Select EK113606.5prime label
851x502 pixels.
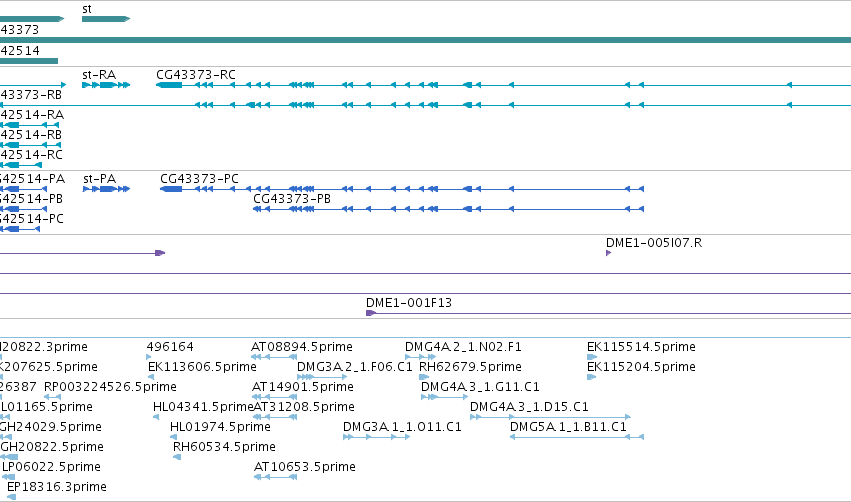(x=202, y=366)
